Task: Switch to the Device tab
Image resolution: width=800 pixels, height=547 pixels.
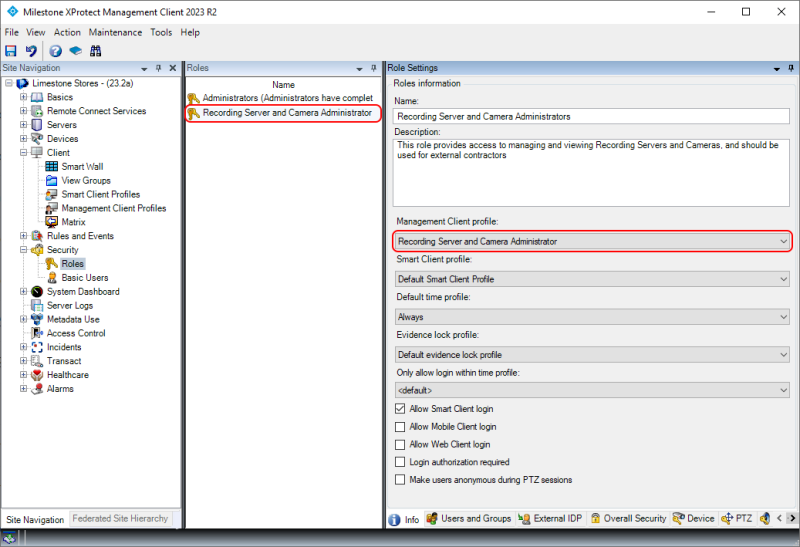Action: point(693,518)
